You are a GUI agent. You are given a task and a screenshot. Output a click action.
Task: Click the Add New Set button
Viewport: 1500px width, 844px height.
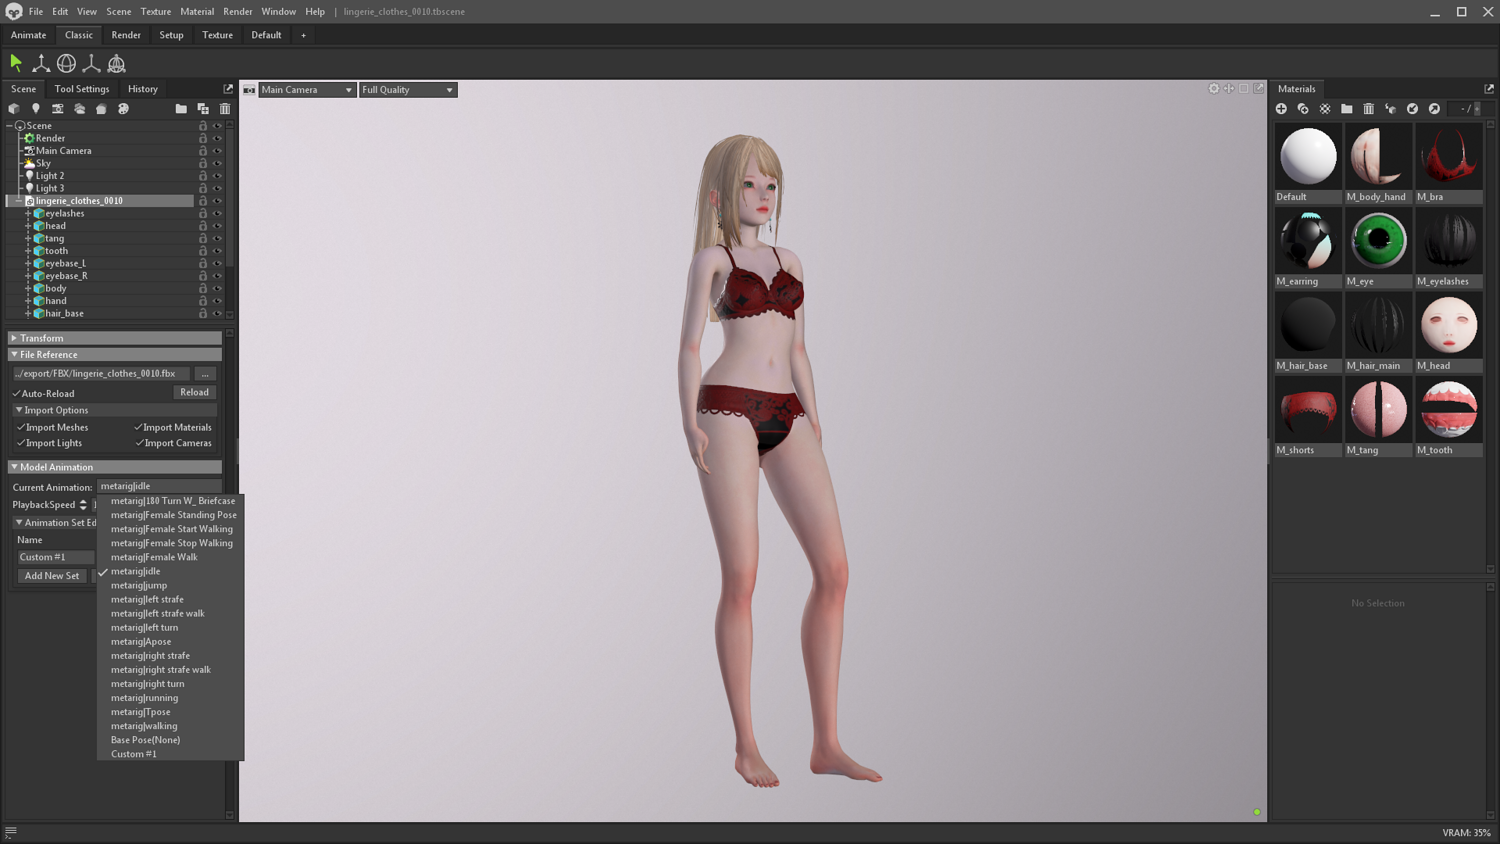coord(52,576)
